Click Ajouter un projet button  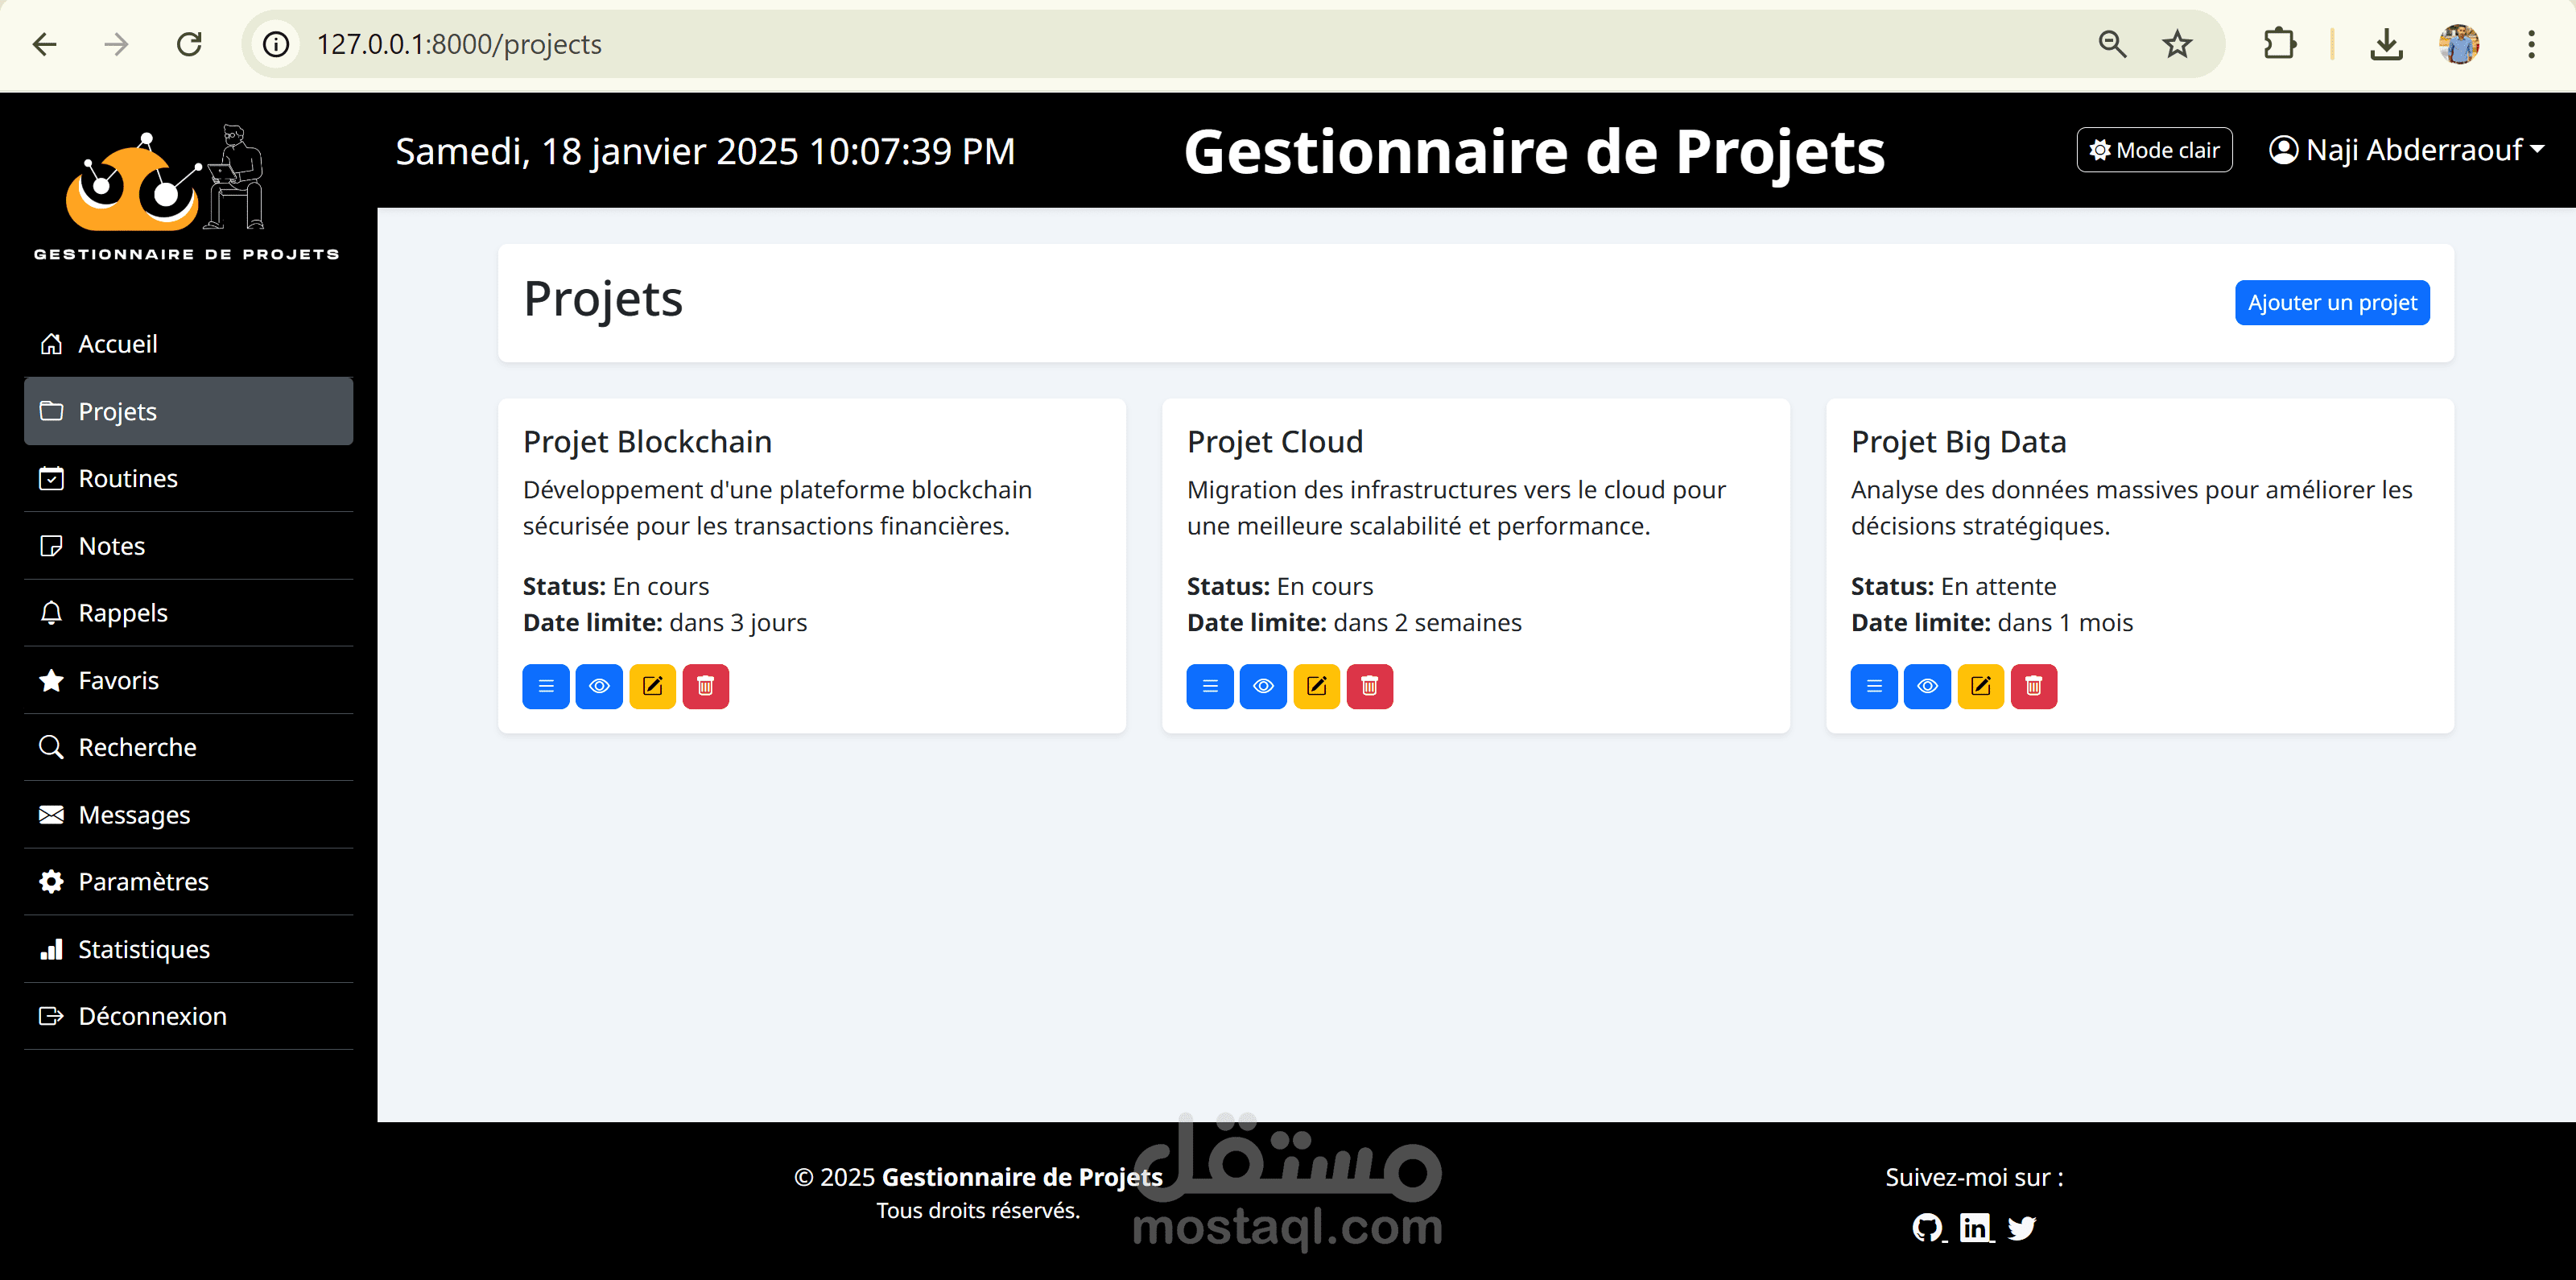pyautogui.click(x=2331, y=302)
